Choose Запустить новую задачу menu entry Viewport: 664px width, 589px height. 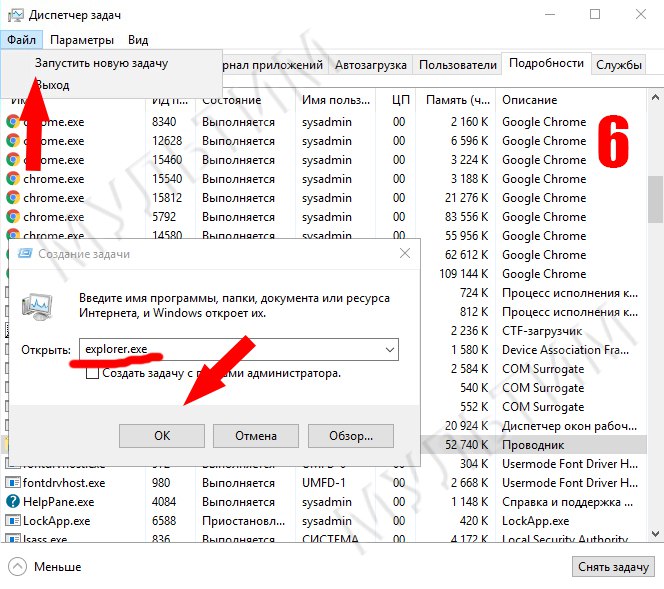click(101, 63)
